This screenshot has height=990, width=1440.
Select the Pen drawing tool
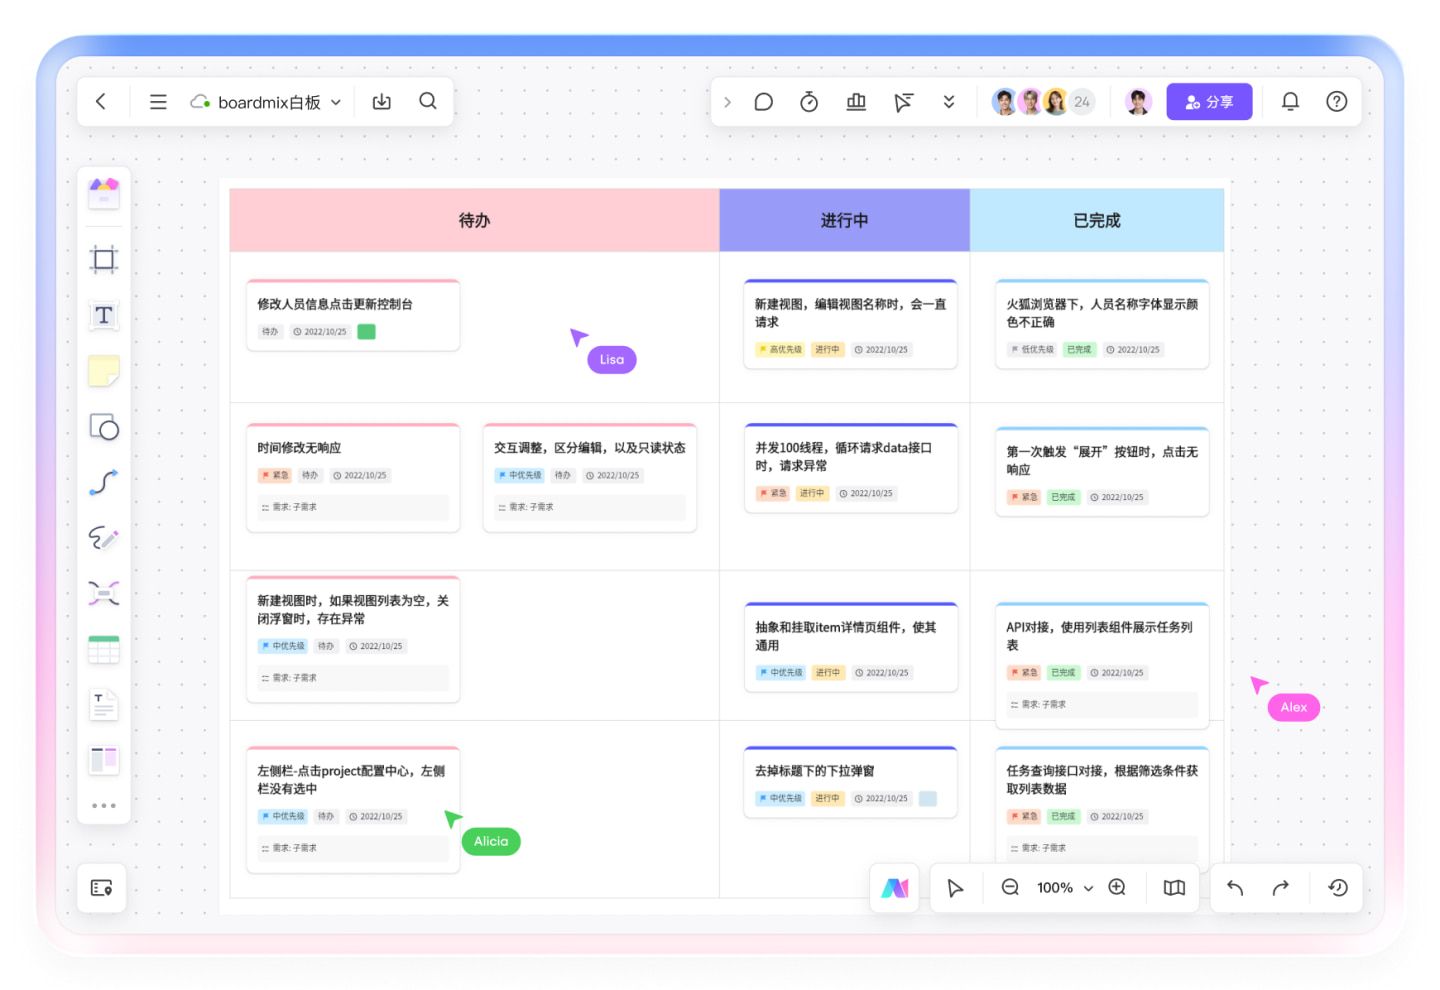pyautogui.click(x=104, y=538)
